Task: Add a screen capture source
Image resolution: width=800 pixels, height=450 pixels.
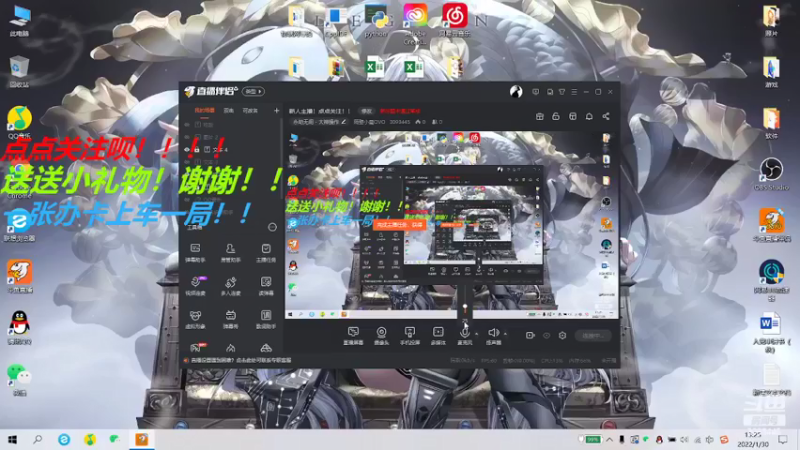Action: (353, 336)
